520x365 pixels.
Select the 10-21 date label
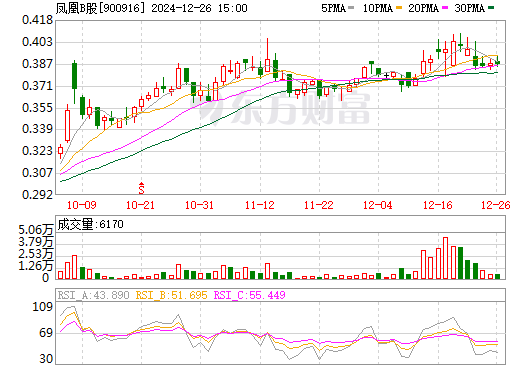point(141,205)
